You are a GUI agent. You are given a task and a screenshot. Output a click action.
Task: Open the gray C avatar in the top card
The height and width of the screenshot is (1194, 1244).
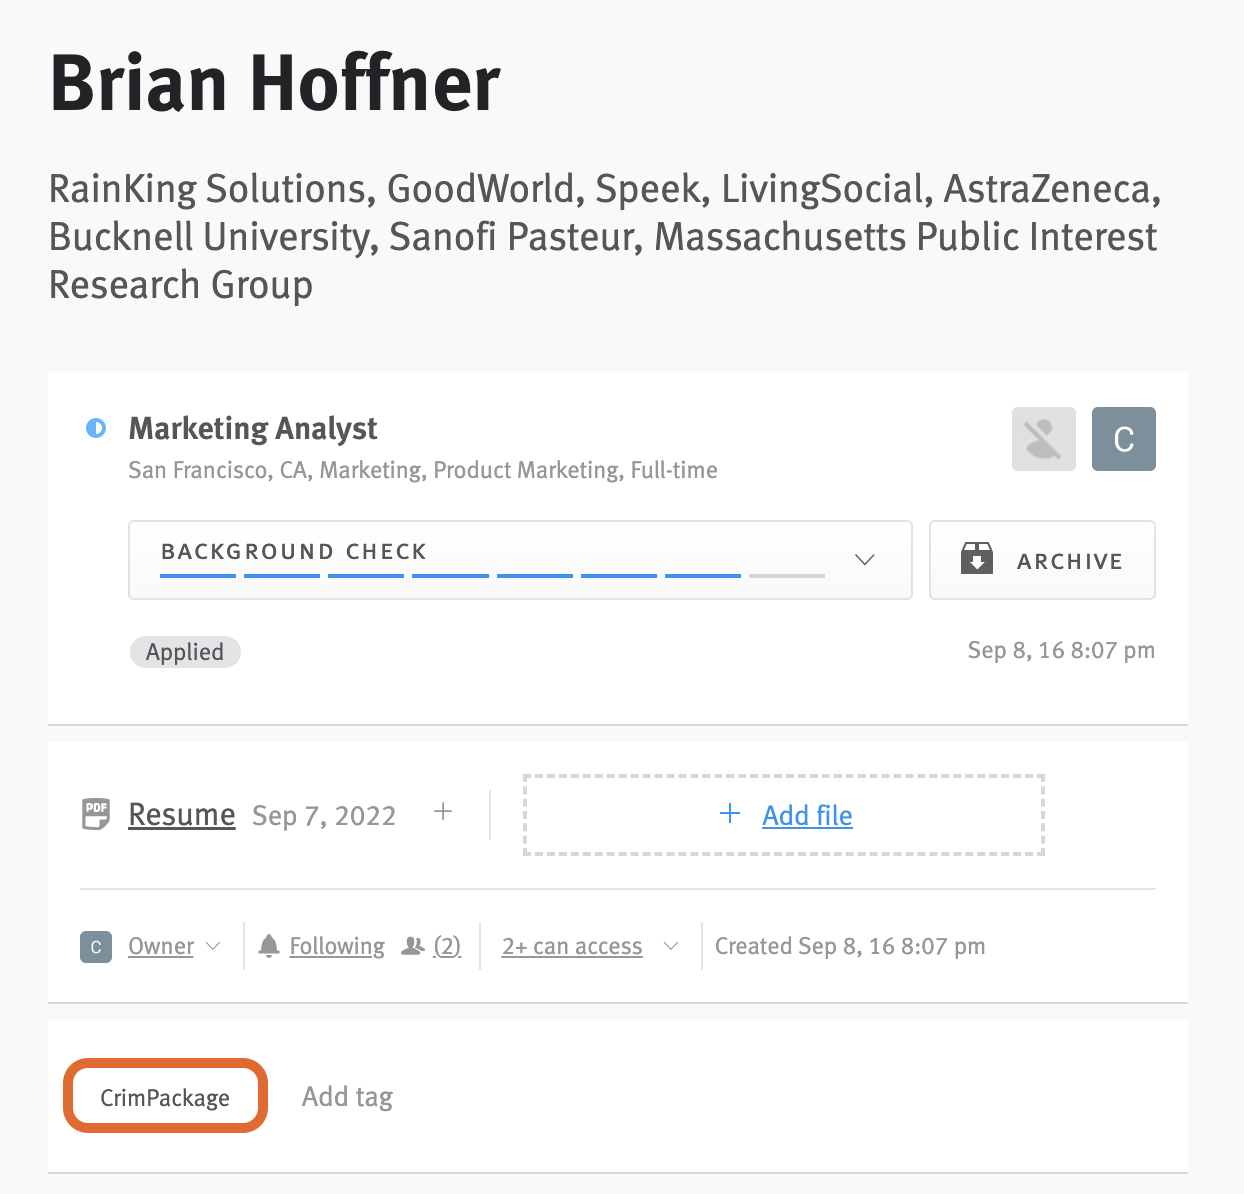tap(1124, 439)
